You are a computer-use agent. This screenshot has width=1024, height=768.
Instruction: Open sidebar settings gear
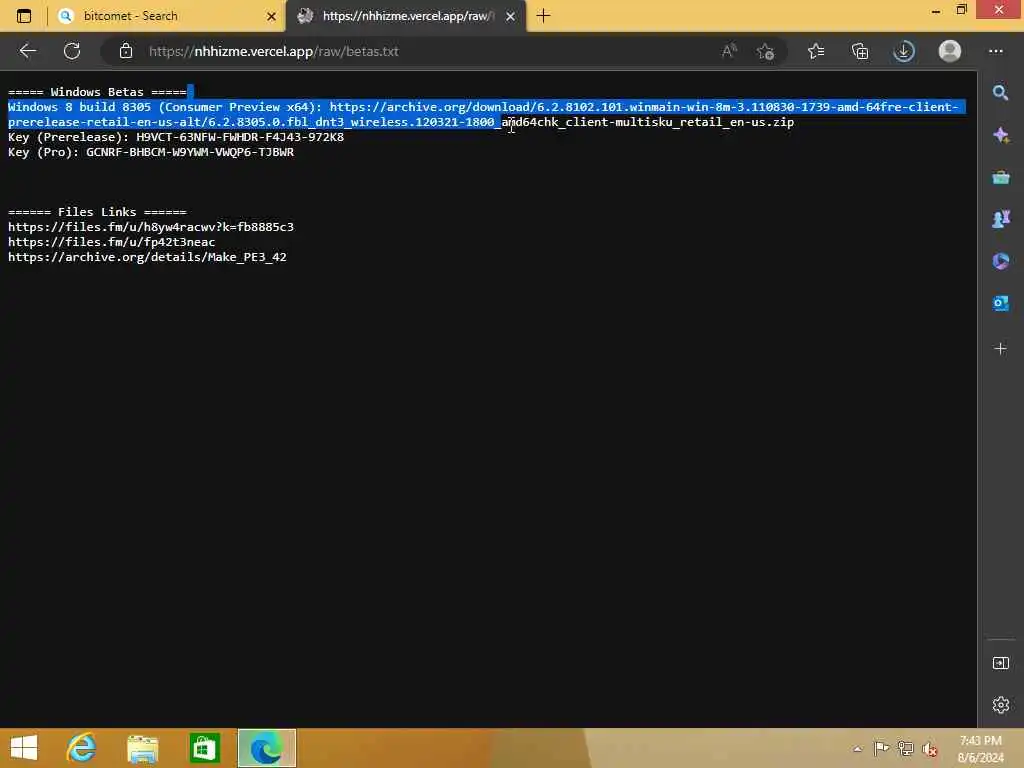coord(1000,705)
